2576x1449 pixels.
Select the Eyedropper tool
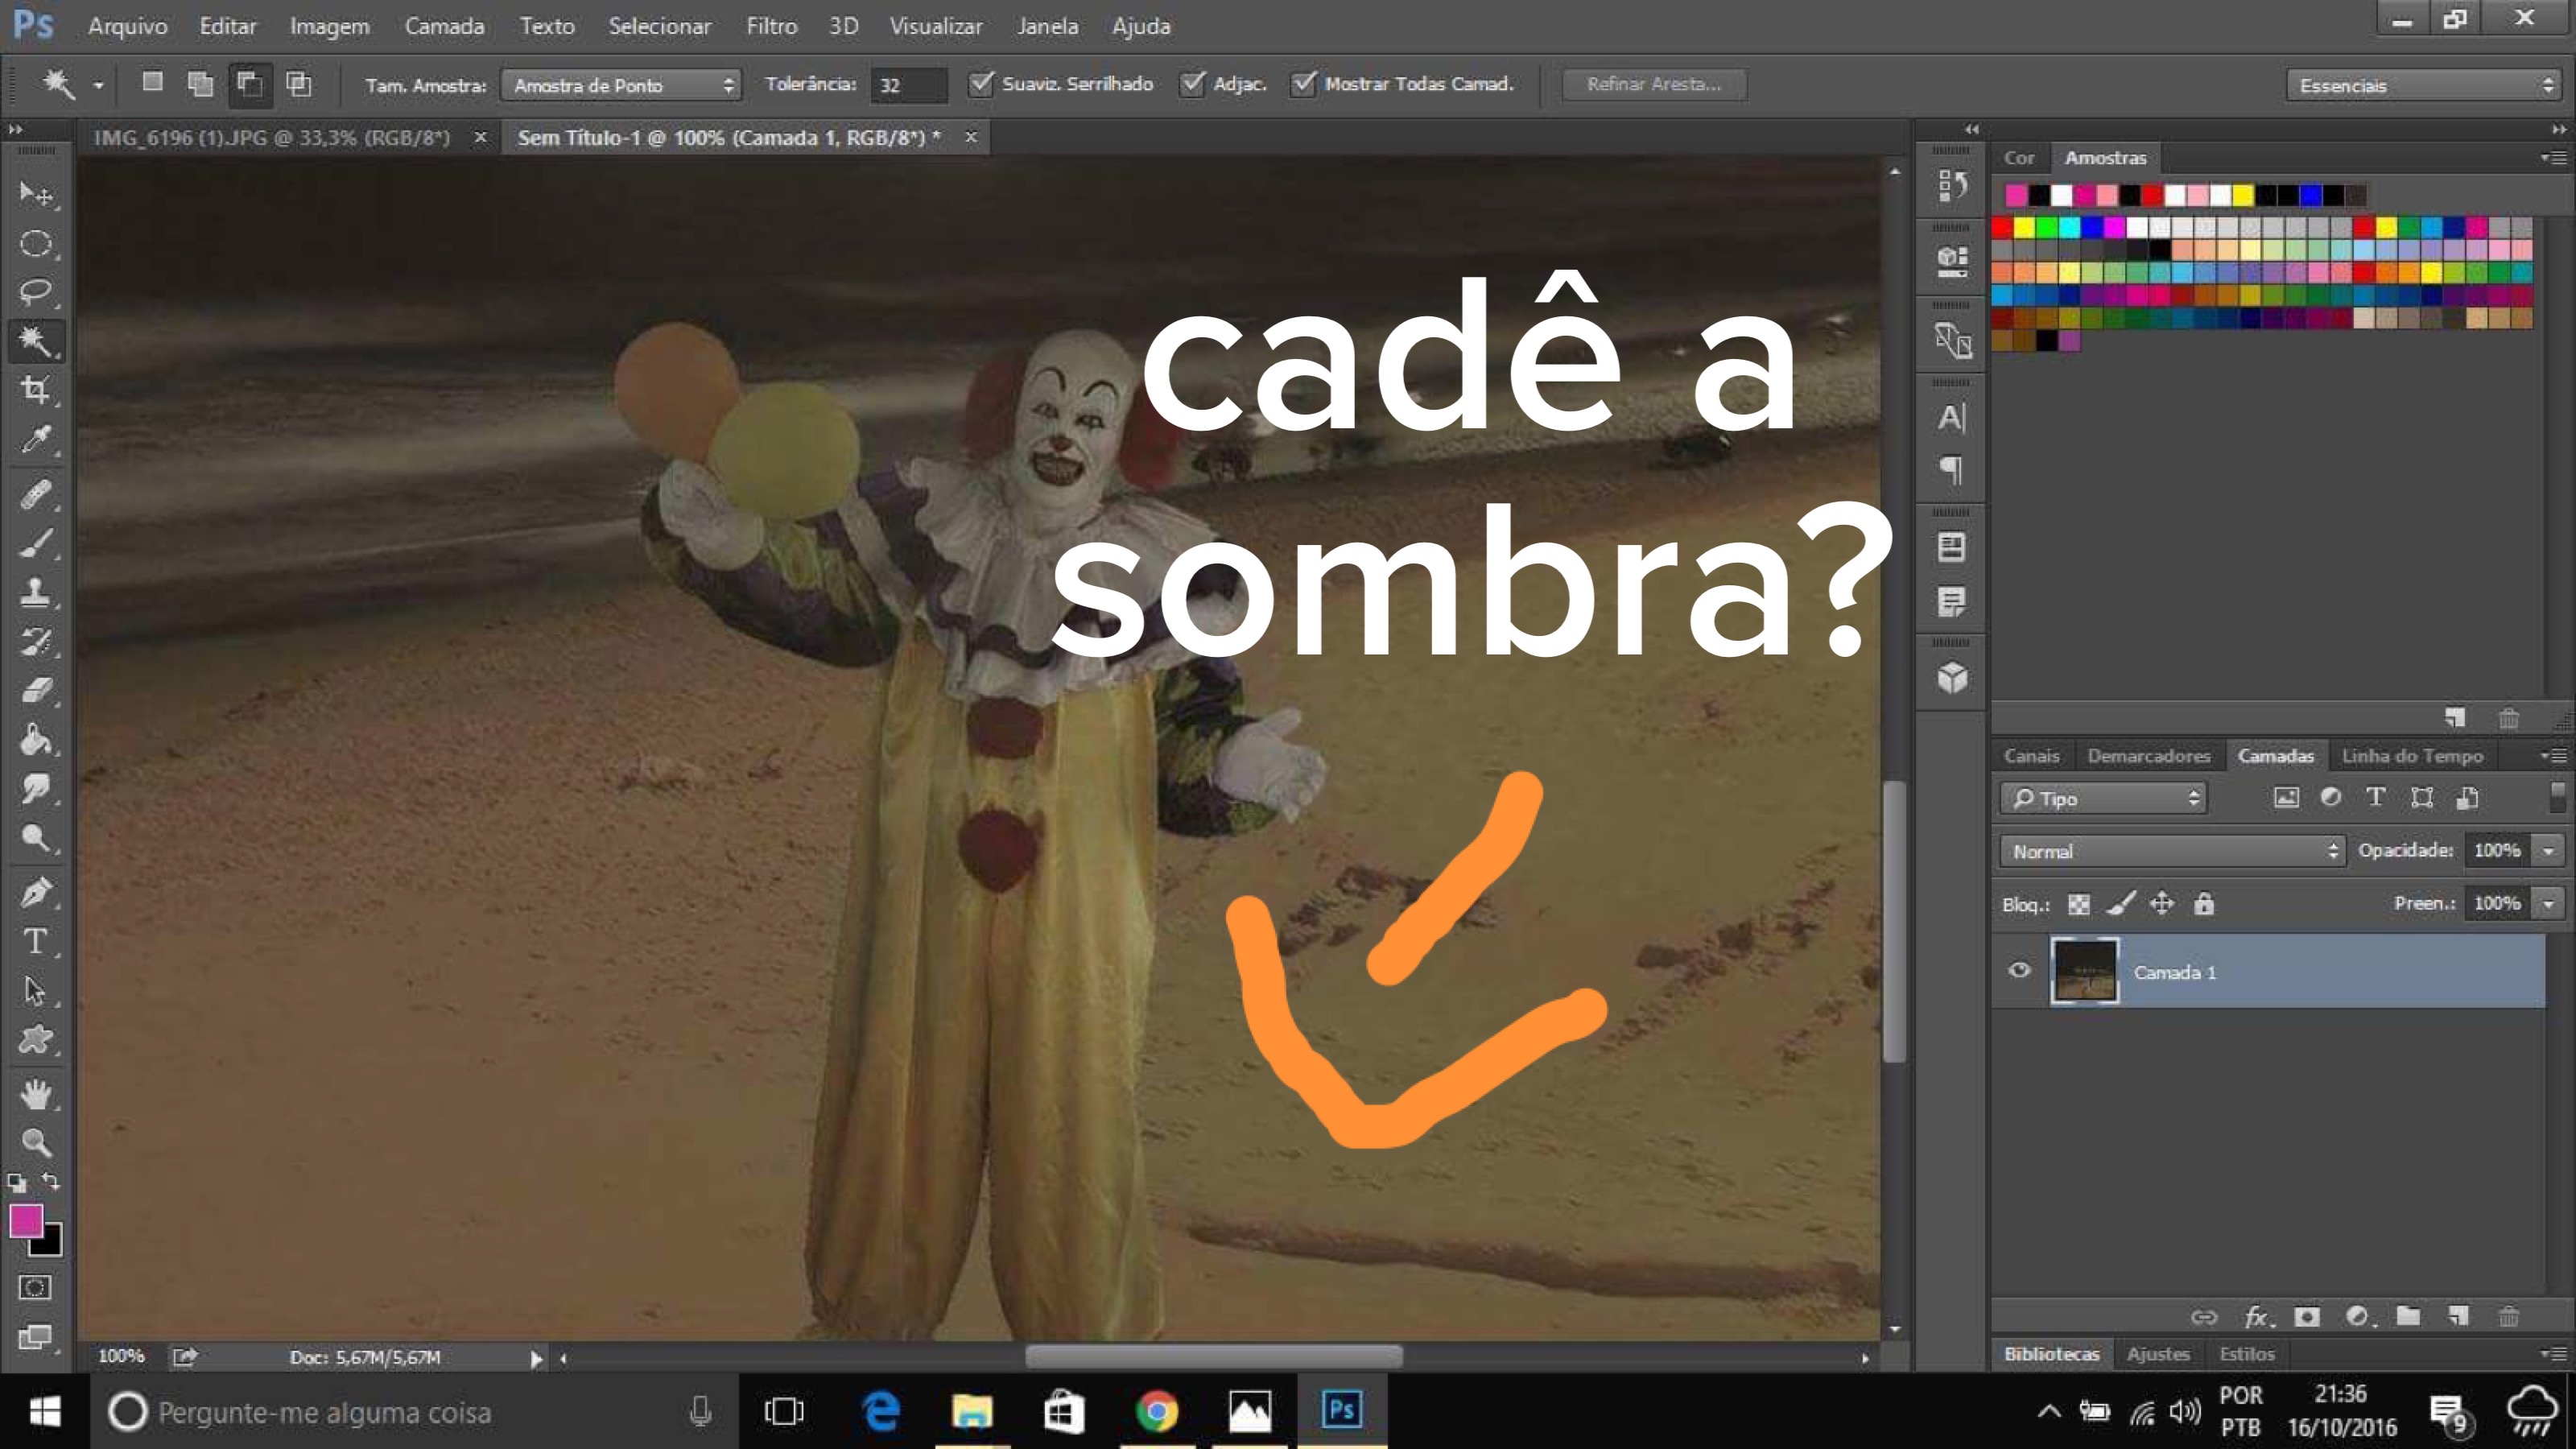point(36,439)
